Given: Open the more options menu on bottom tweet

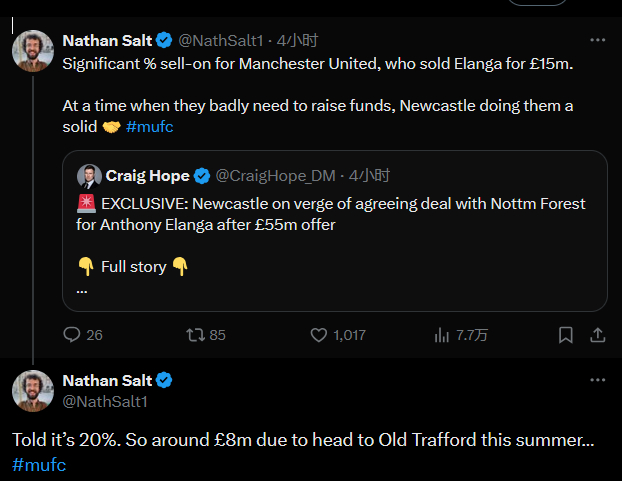Looking at the screenshot, I should pos(597,380).
